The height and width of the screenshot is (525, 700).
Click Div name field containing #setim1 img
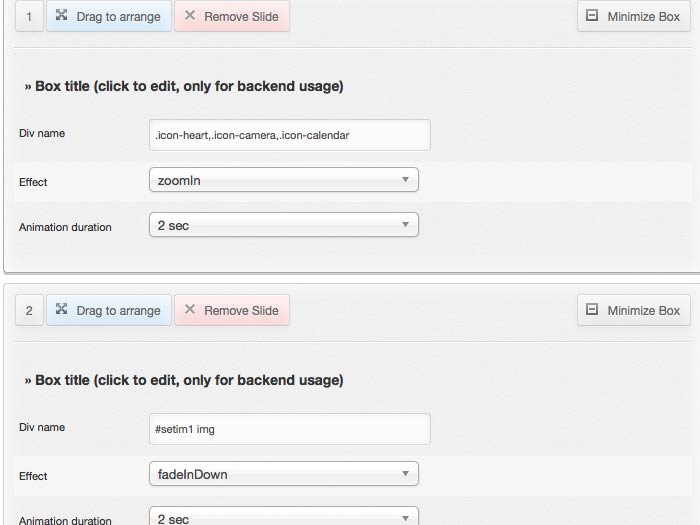(x=289, y=429)
